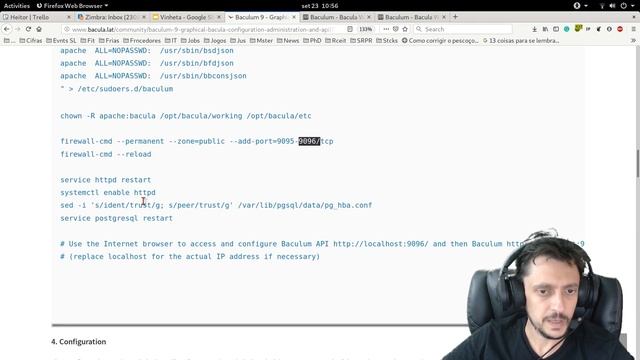Viewport: 640px width, 360px height.
Task: Click the teal circular extension icon
Action: click(x=567, y=29)
